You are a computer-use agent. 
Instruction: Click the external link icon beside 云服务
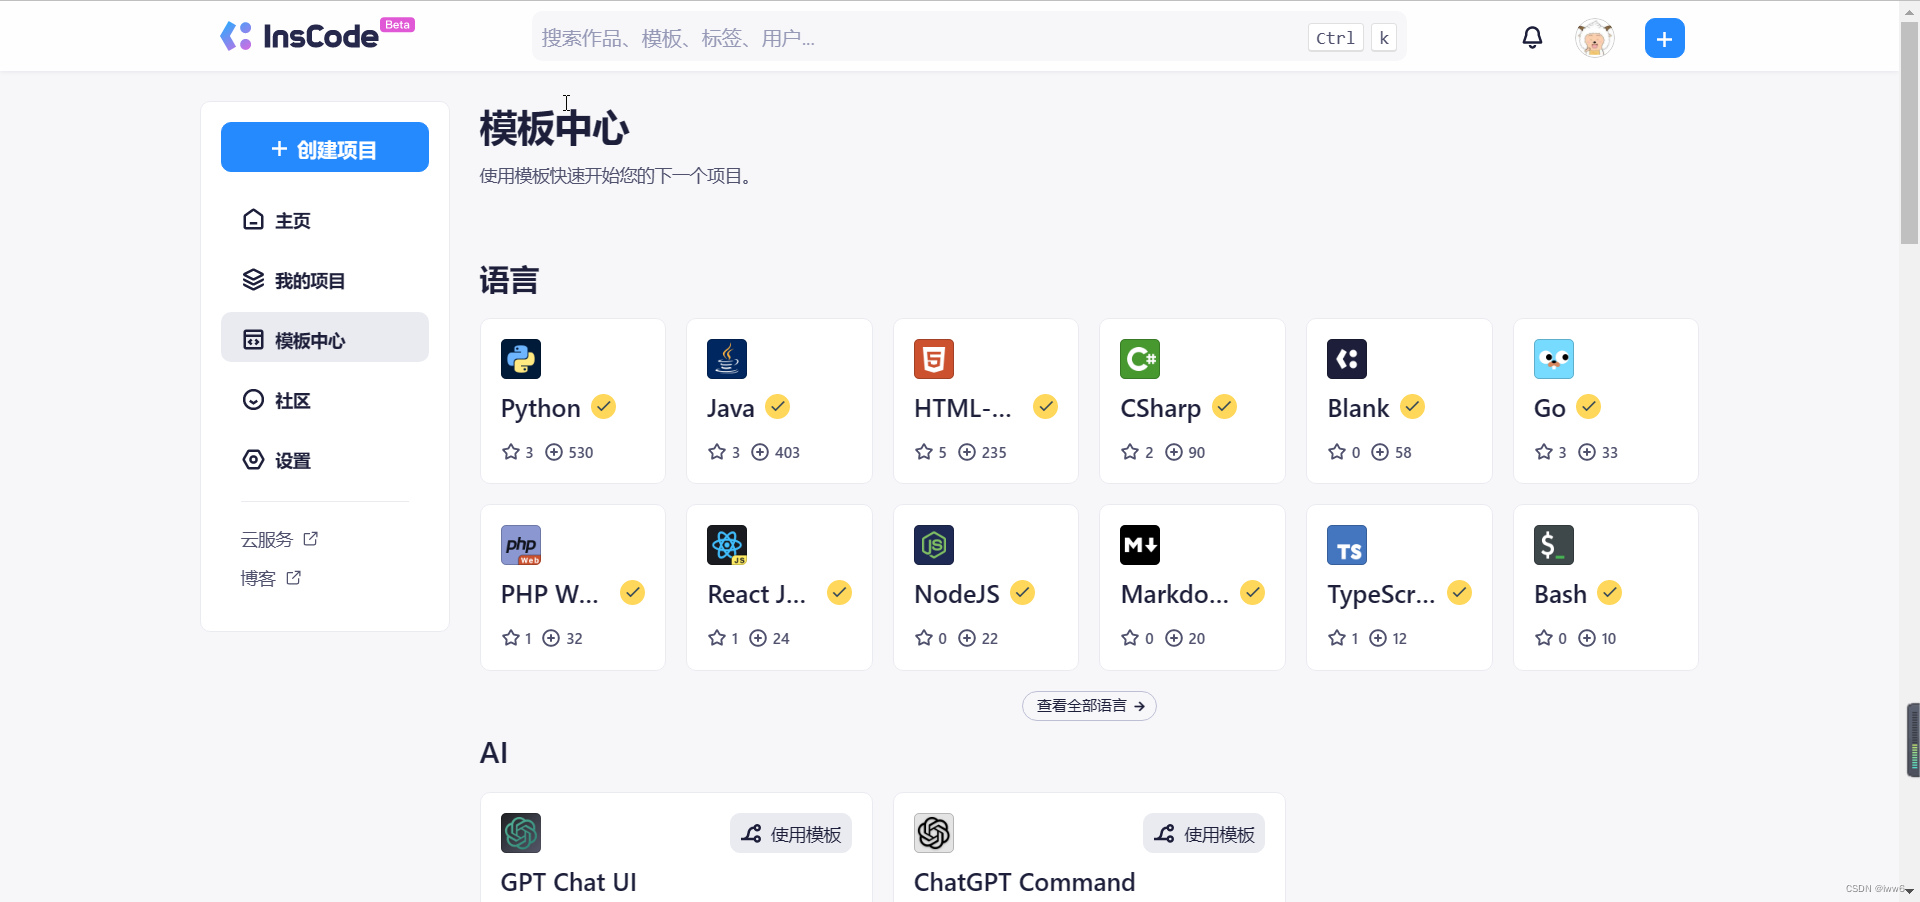pos(311,539)
